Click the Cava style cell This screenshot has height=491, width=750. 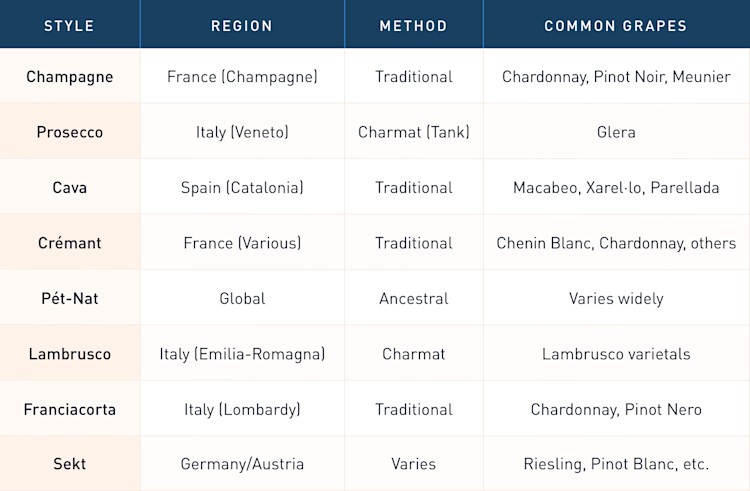[70, 187]
